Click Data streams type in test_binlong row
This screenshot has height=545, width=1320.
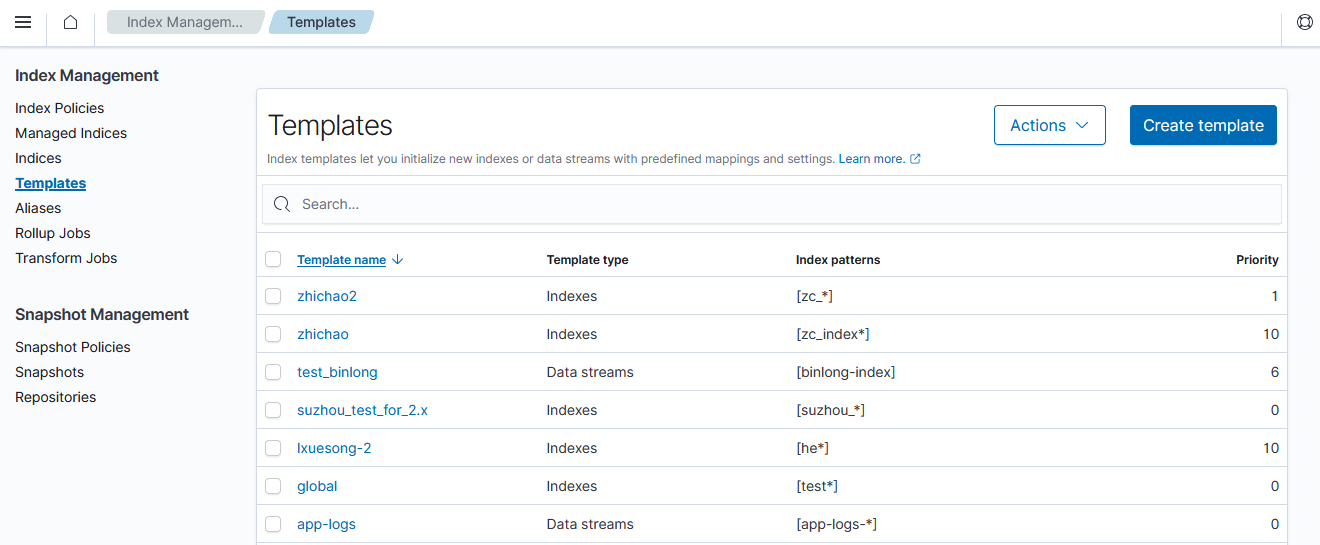pos(590,372)
